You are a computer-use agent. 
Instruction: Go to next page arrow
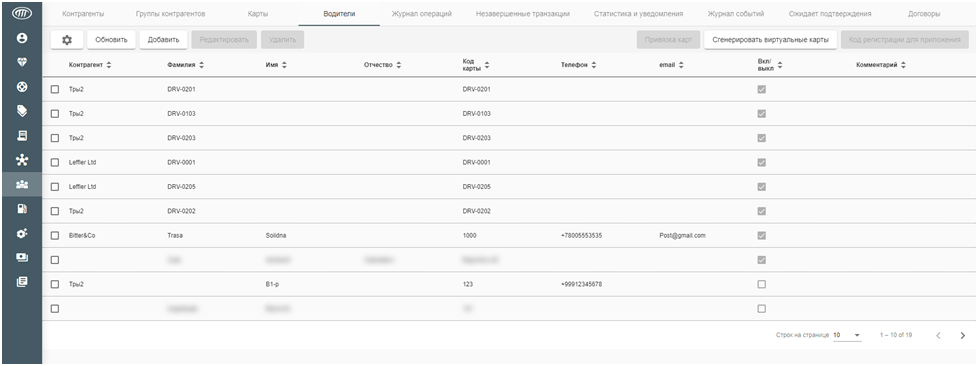click(x=962, y=335)
